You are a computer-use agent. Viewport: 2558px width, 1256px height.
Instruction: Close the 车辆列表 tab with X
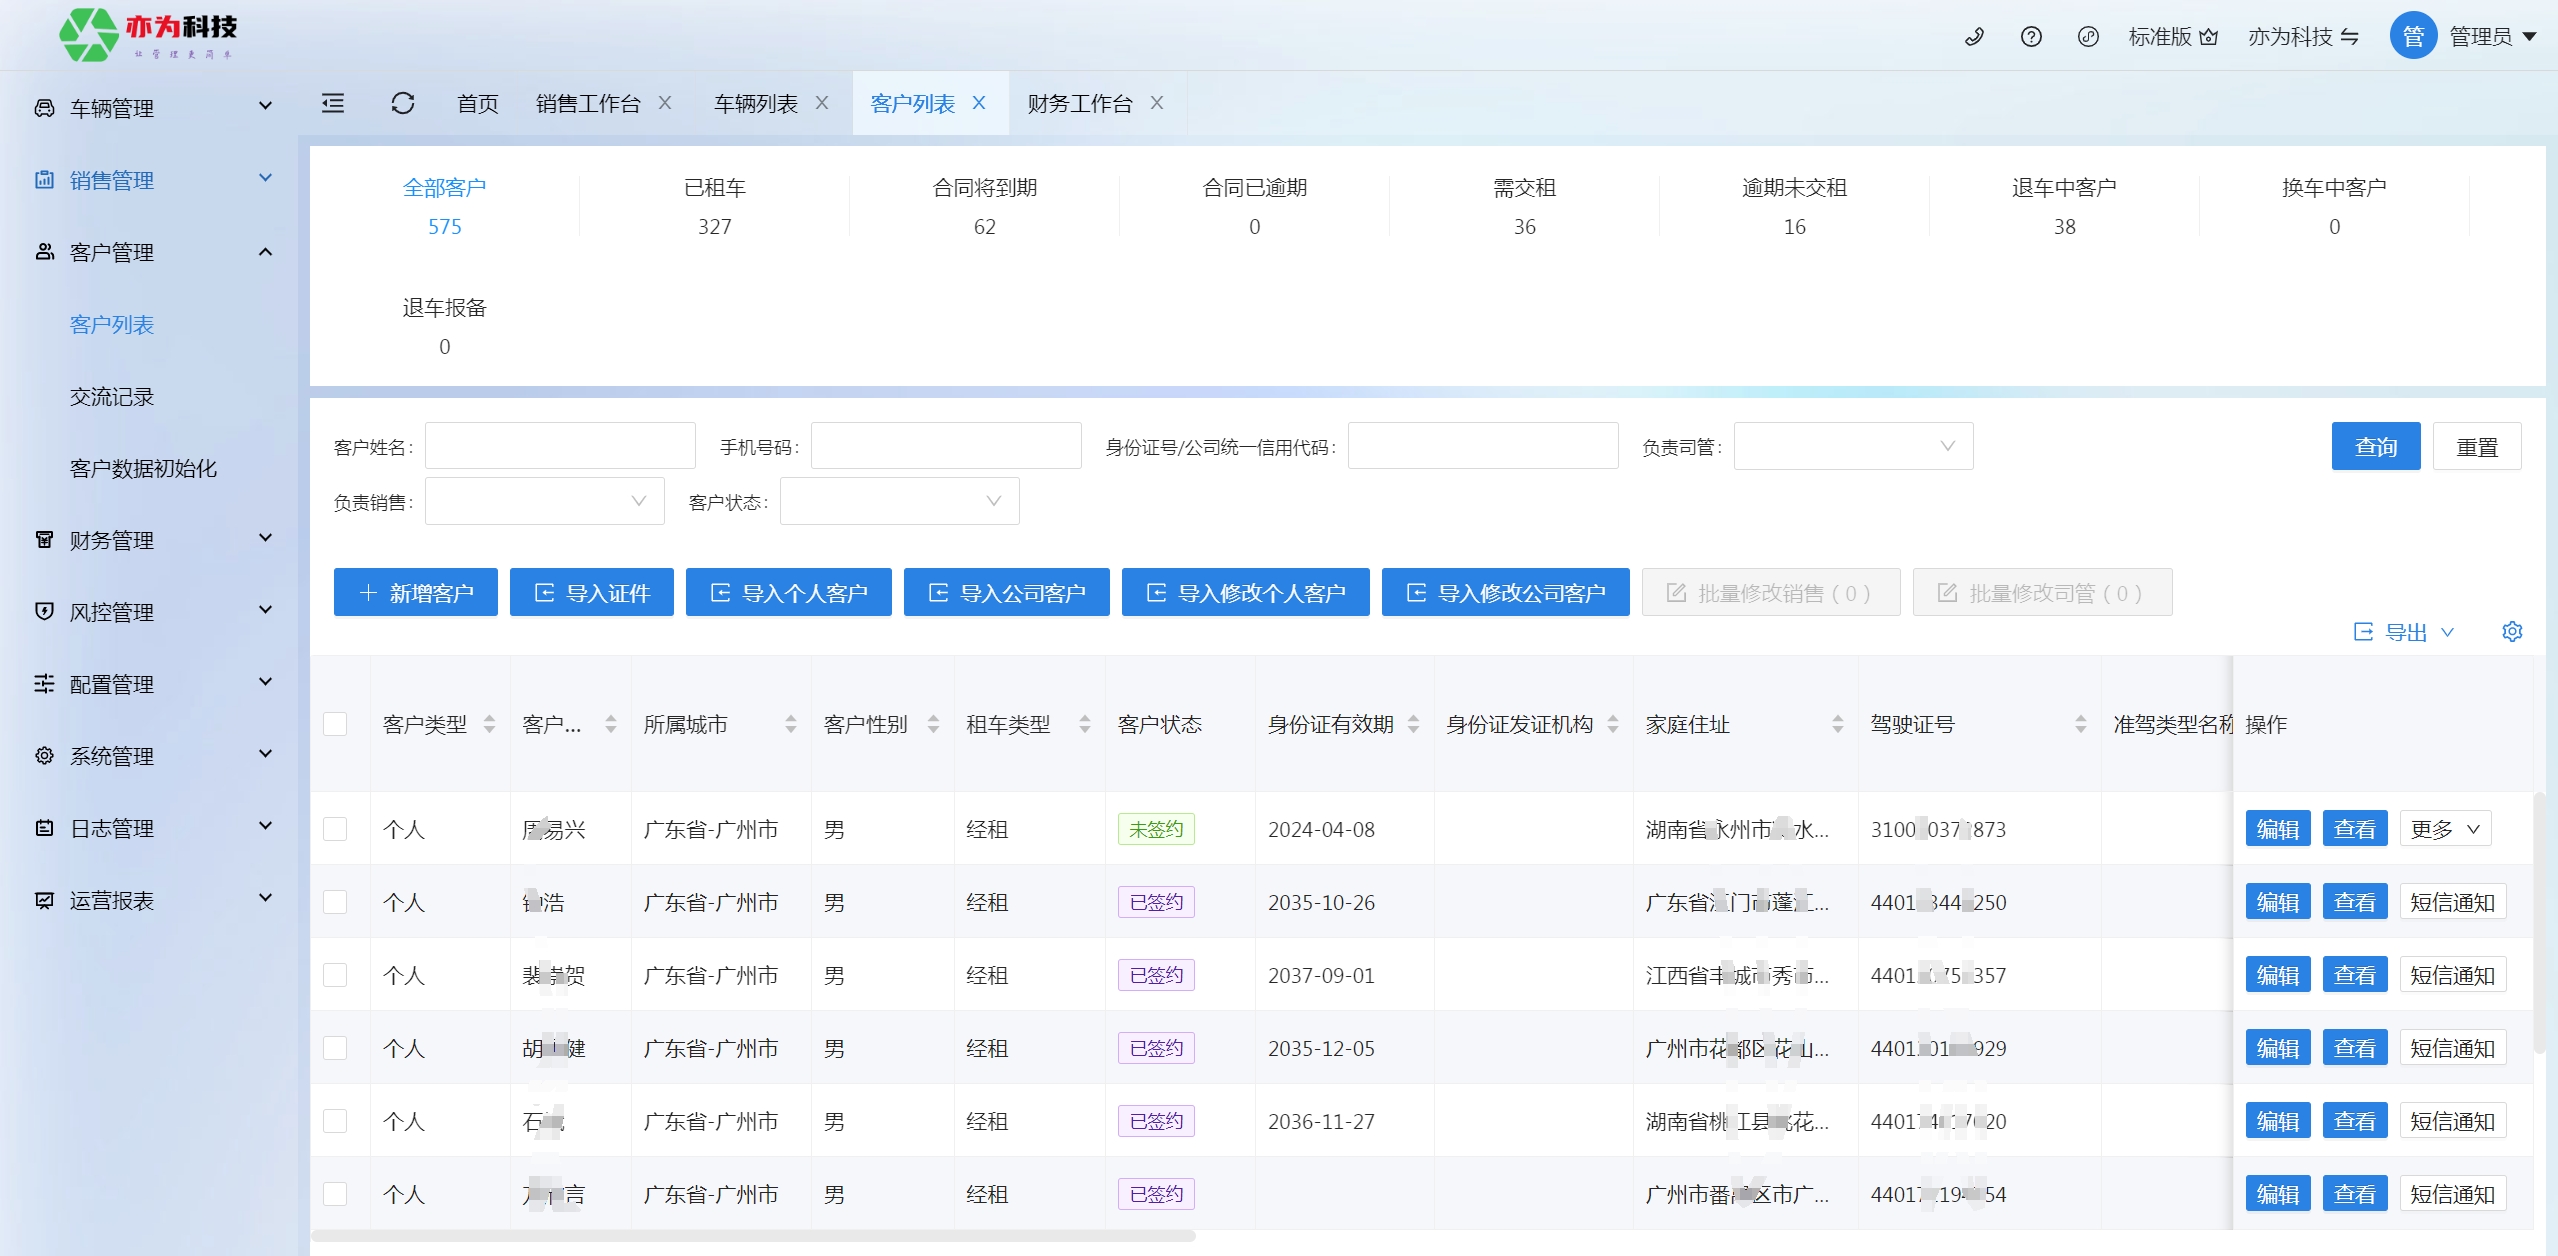(x=822, y=103)
